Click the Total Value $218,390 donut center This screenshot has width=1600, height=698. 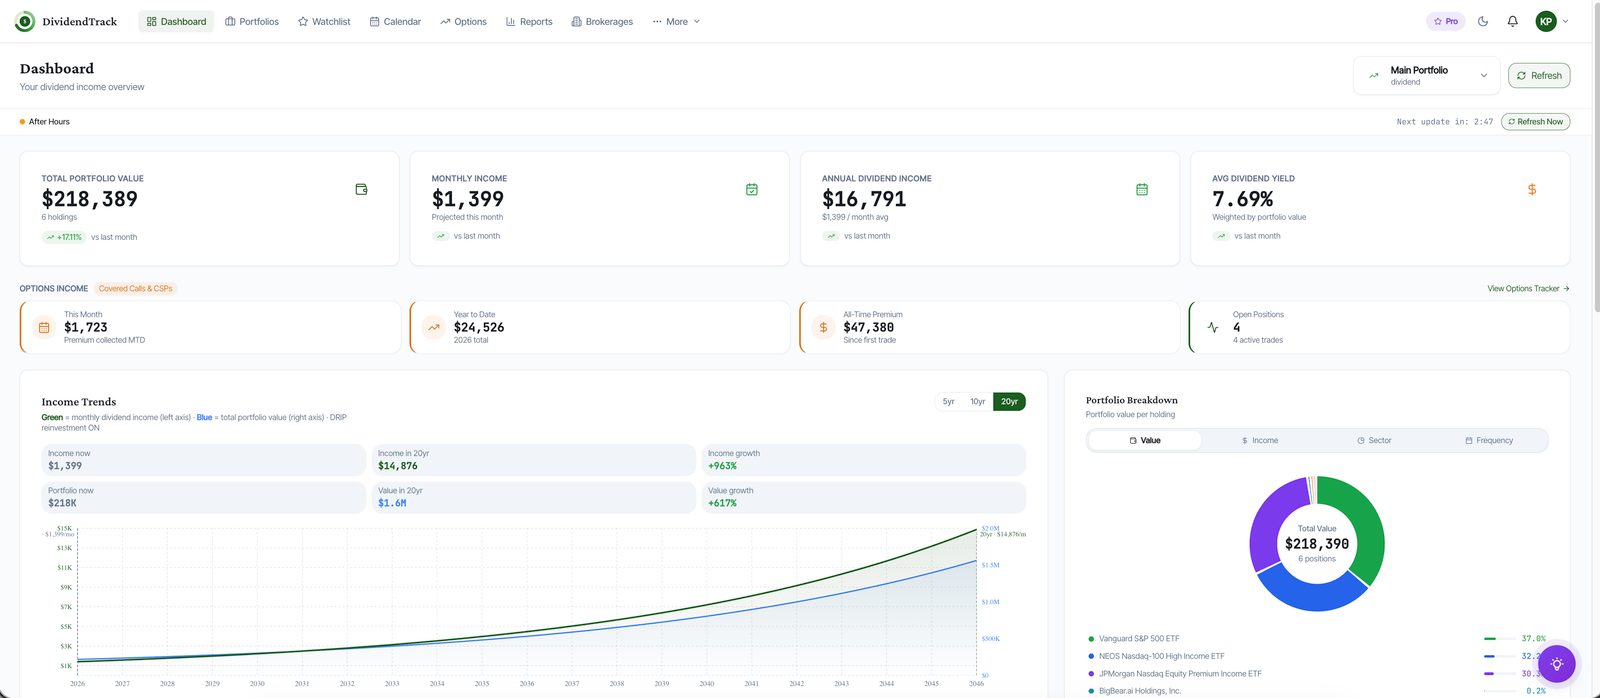[x=1317, y=543]
